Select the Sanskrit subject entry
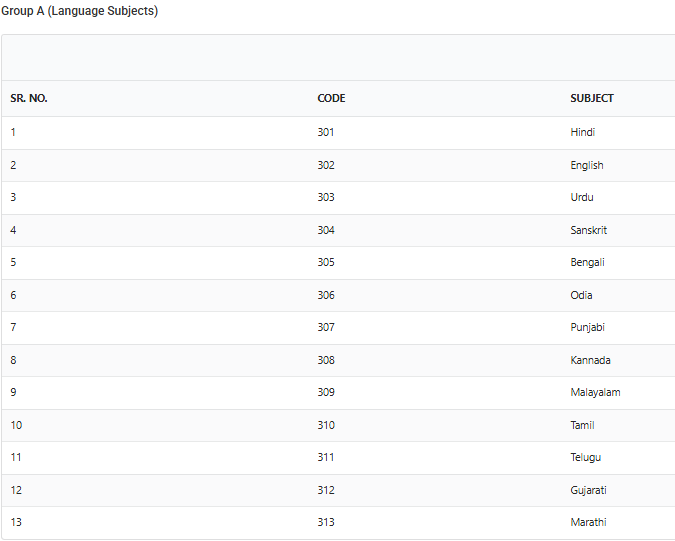The image size is (675, 541). [588, 230]
